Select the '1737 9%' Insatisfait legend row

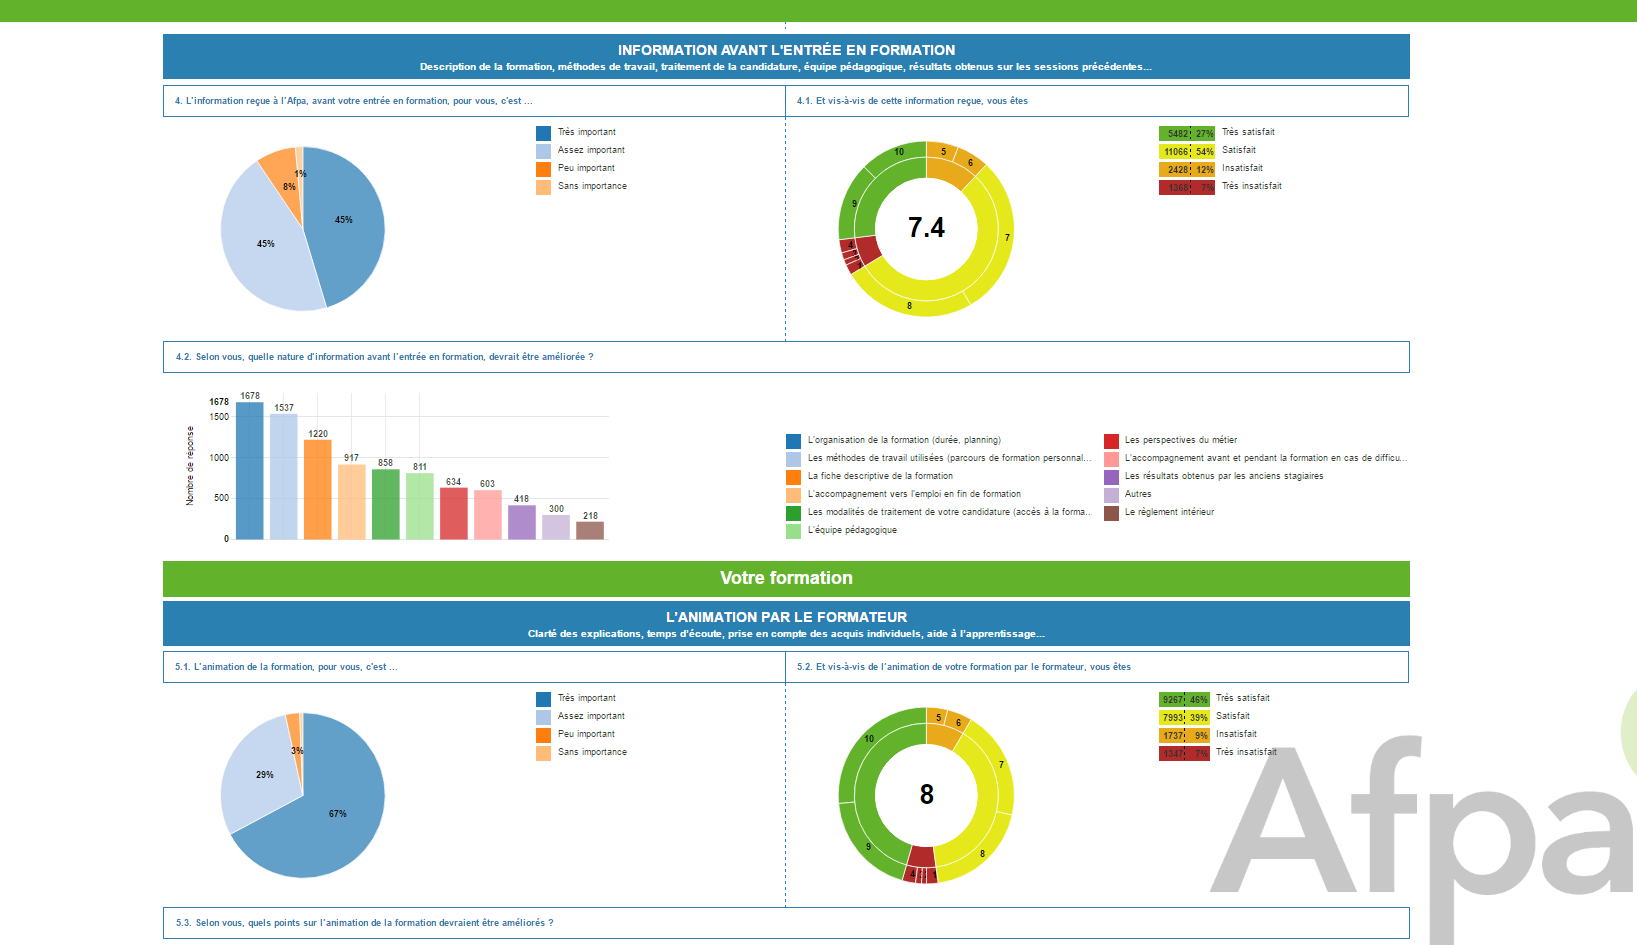click(1208, 735)
